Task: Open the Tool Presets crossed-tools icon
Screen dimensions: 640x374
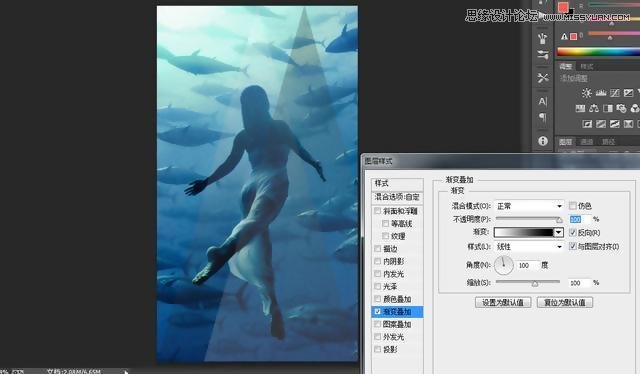Action: [x=542, y=78]
